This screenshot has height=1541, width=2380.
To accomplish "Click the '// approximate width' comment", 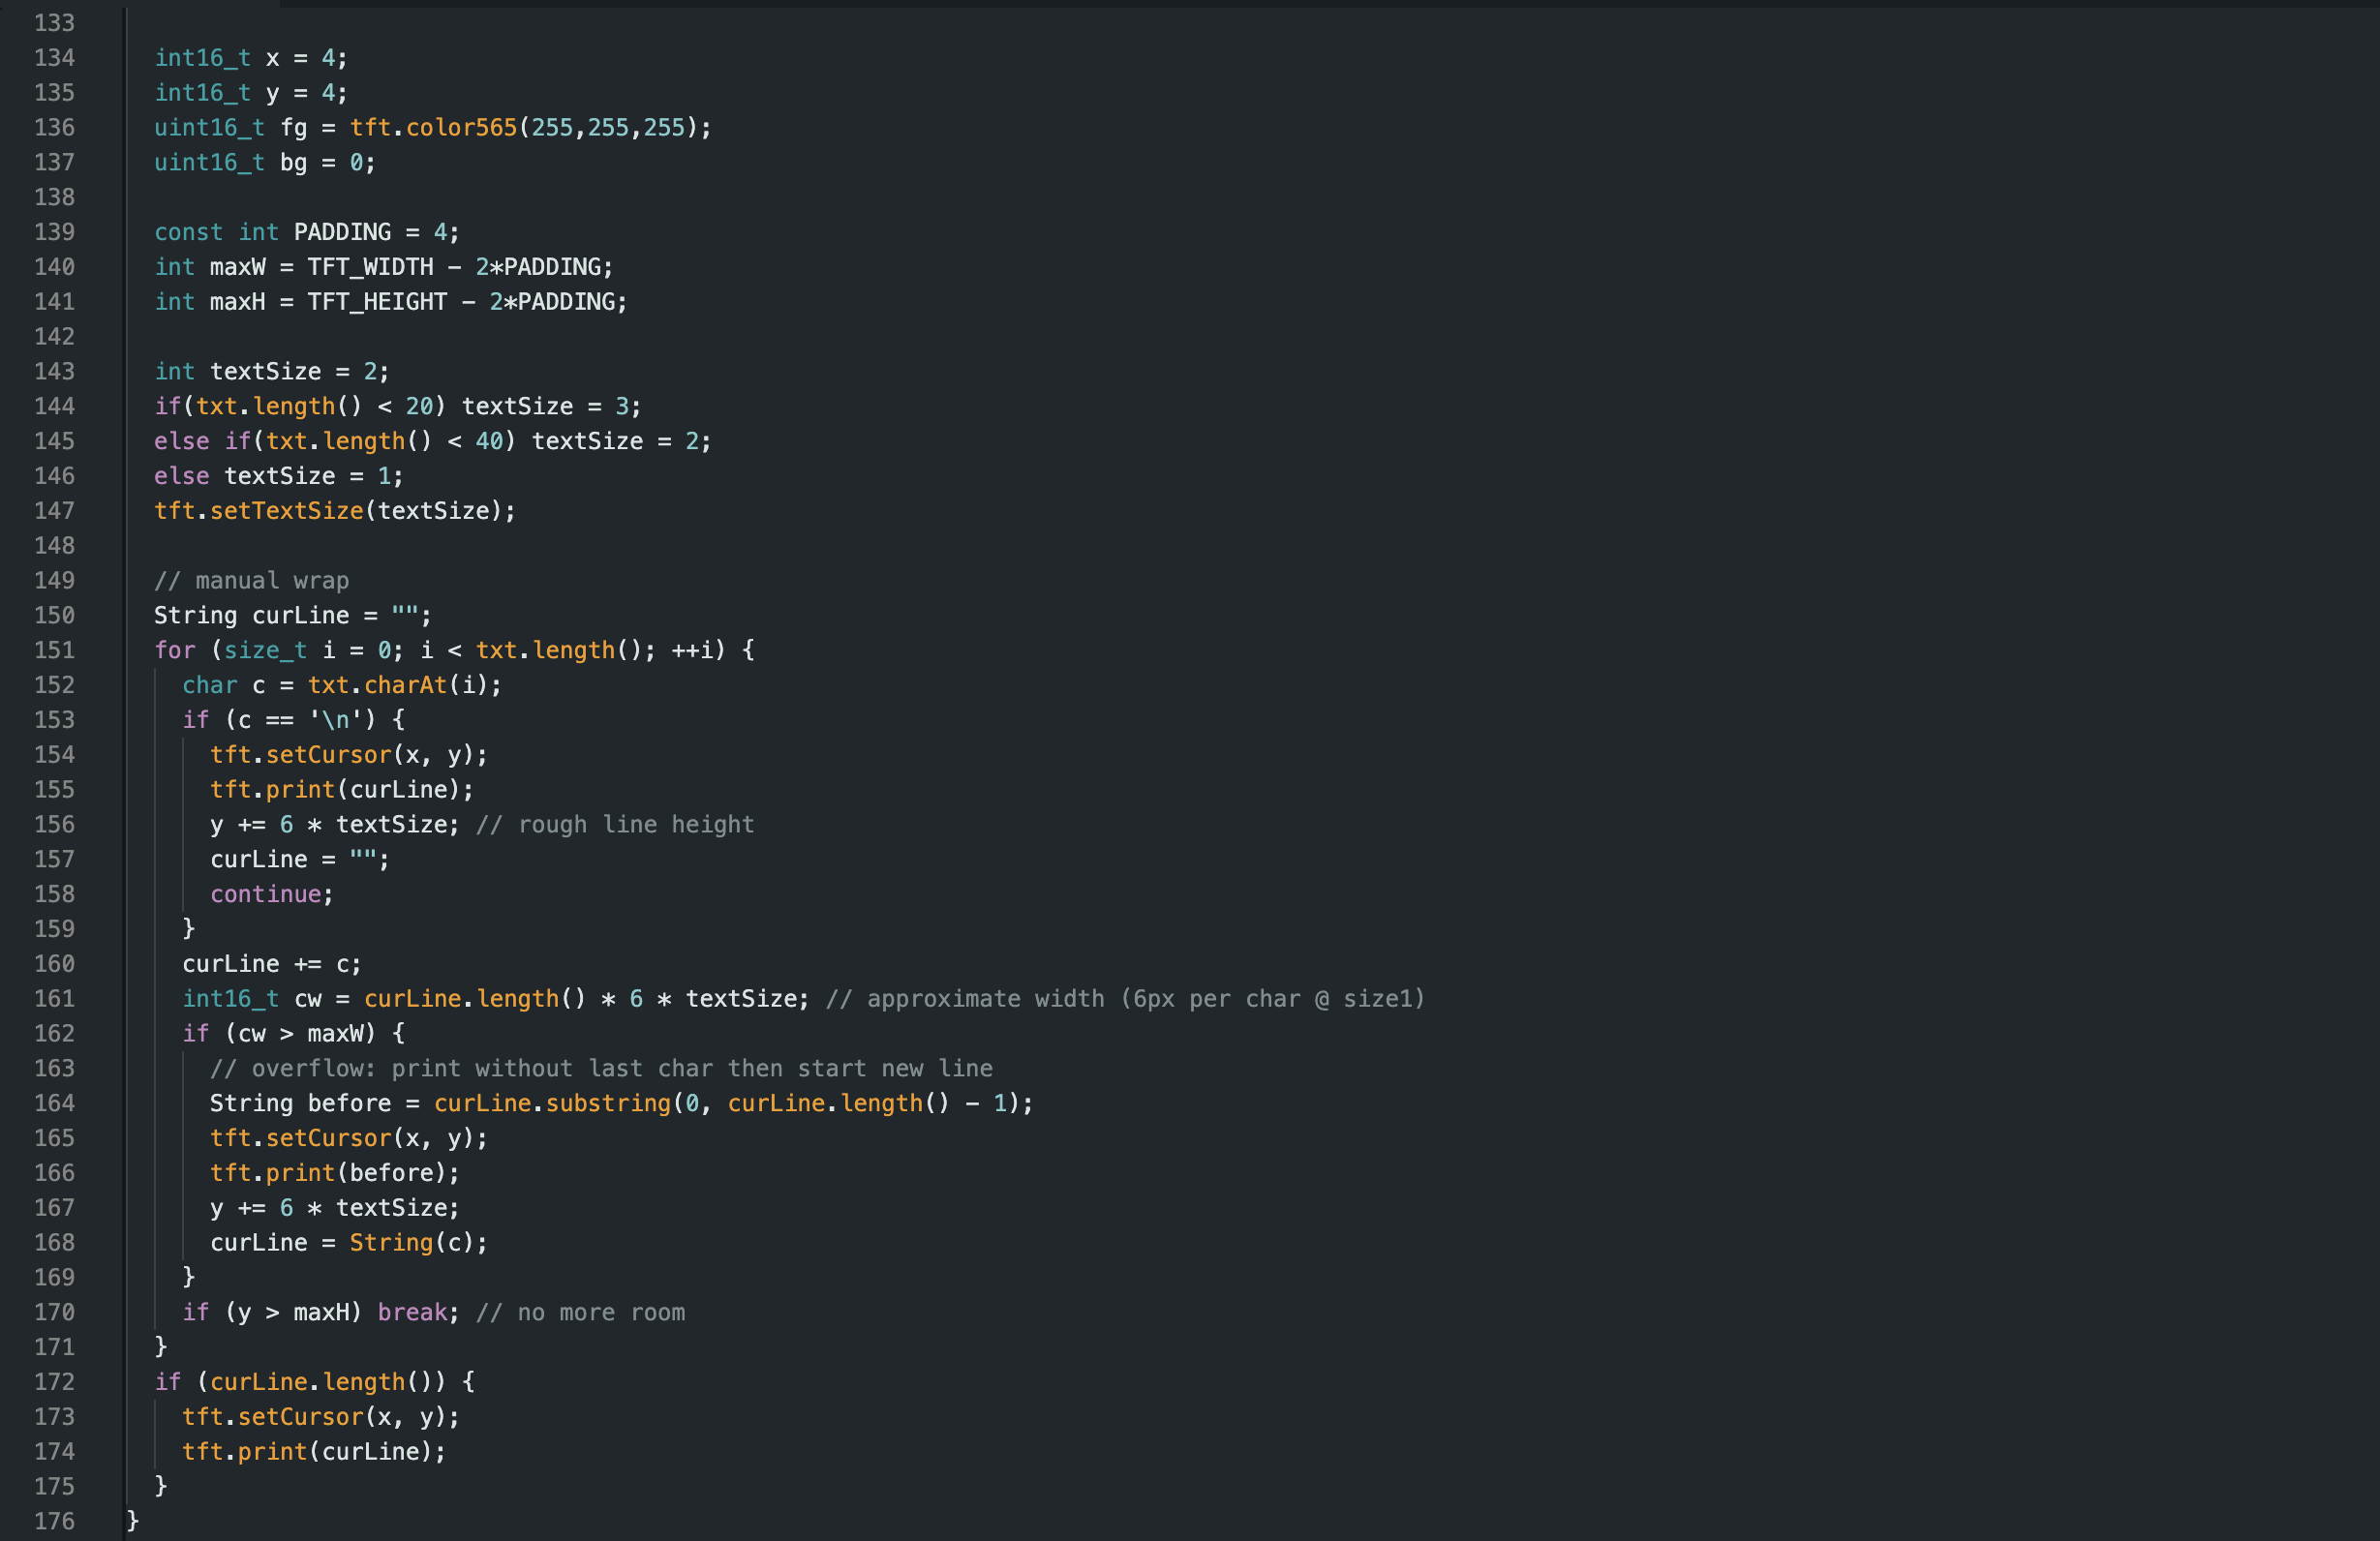I will point(1124,999).
